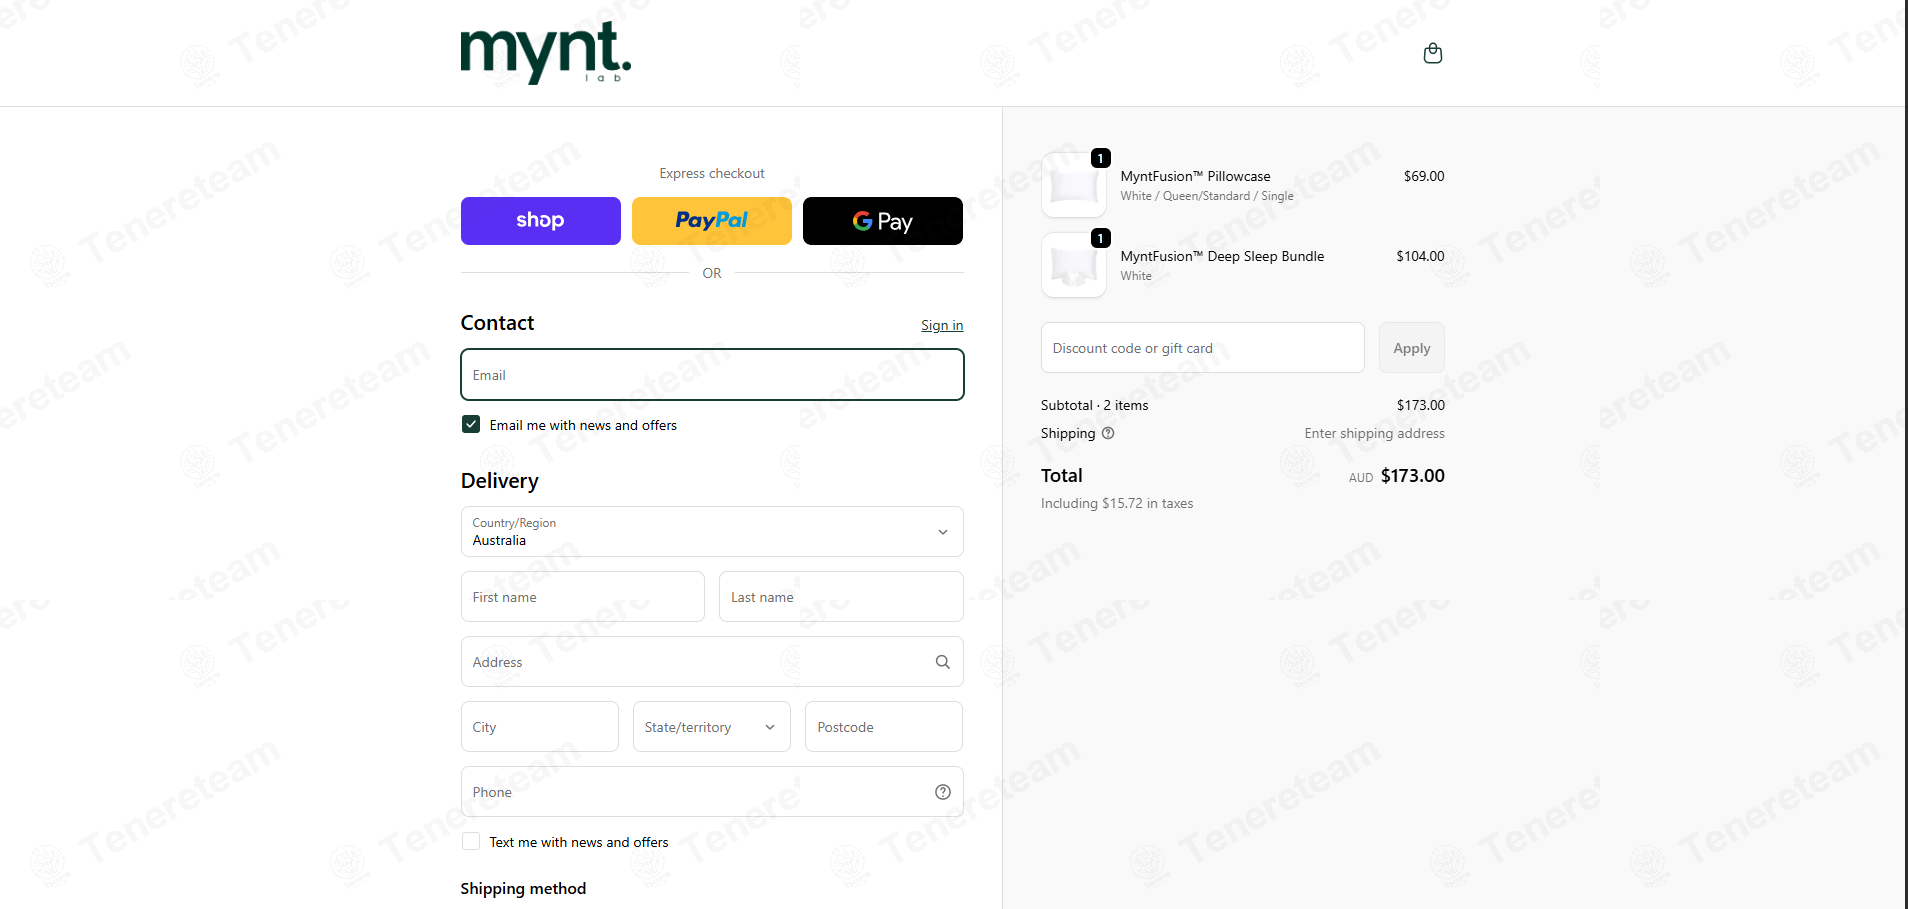Click the Delivery heading

[500, 481]
